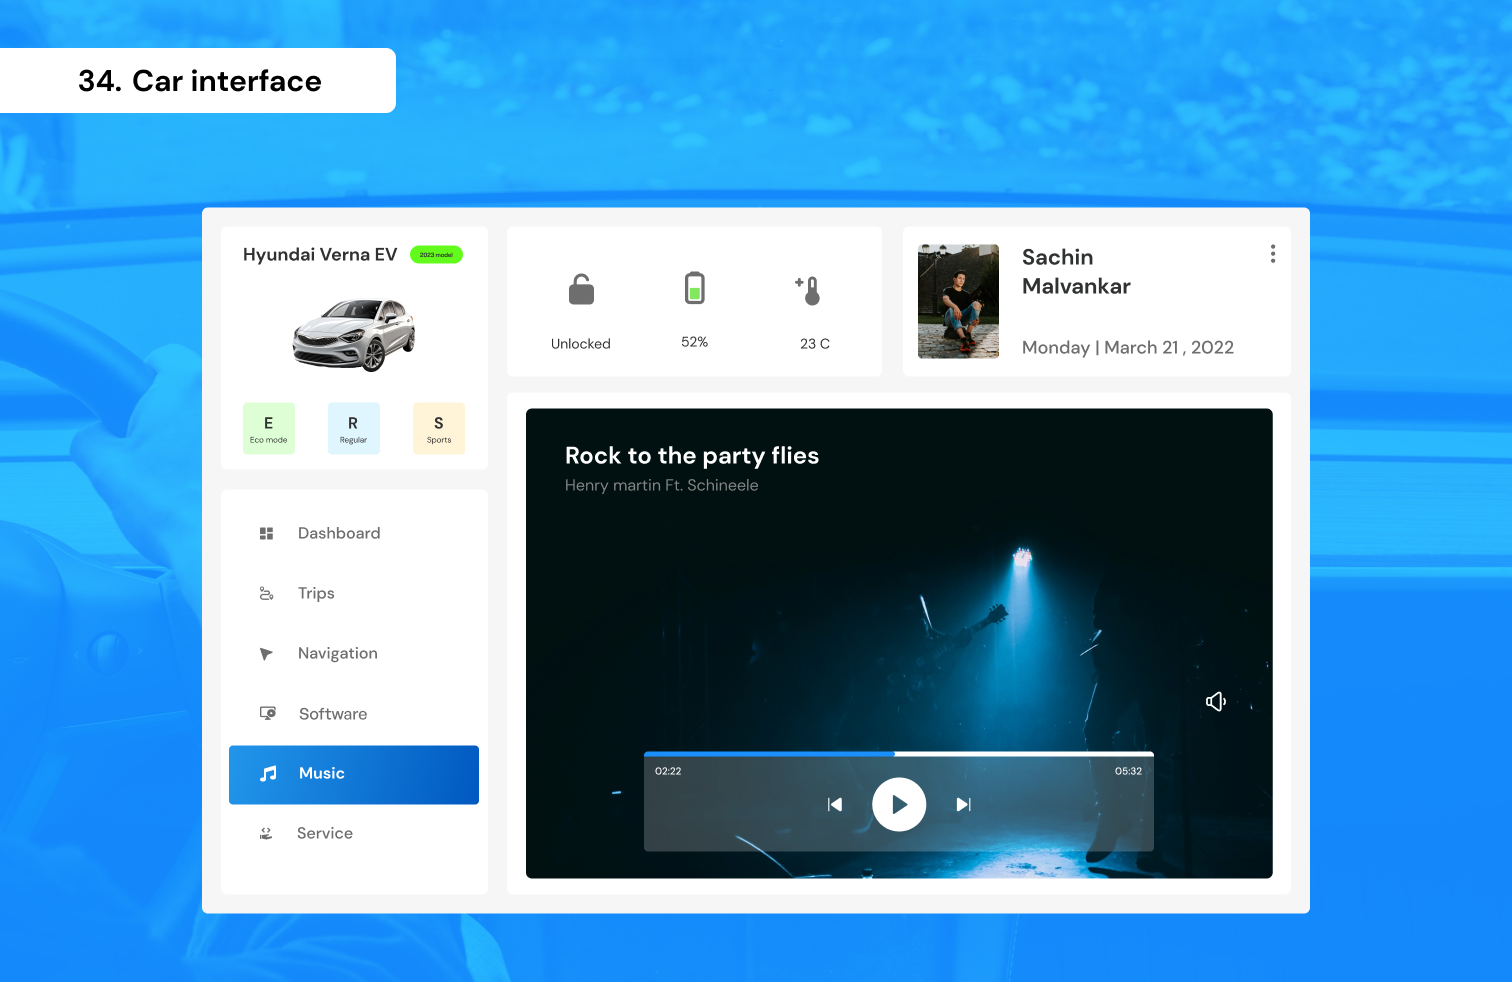The height and width of the screenshot is (982, 1512).
Task: Select Music from the navigation menu
Action: coord(321,773)
